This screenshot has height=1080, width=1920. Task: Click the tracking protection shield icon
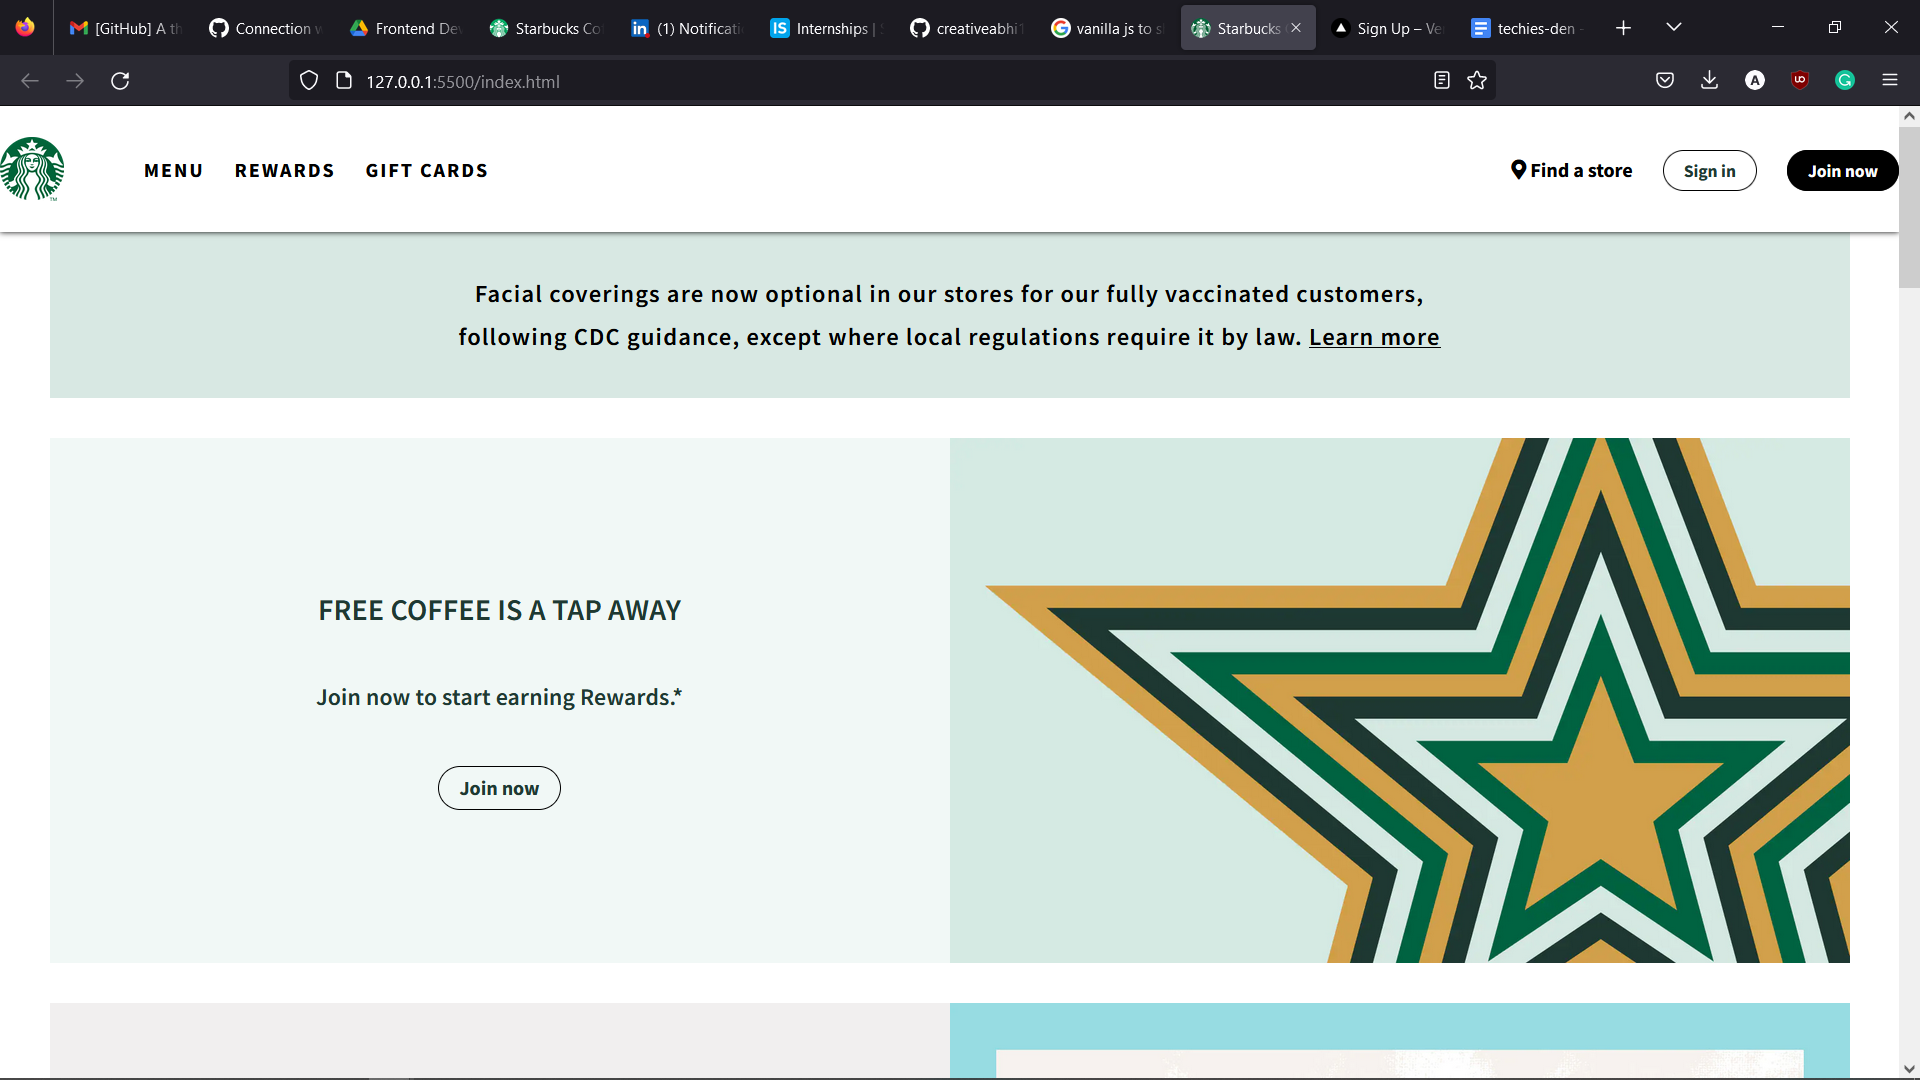pos(309,81)
